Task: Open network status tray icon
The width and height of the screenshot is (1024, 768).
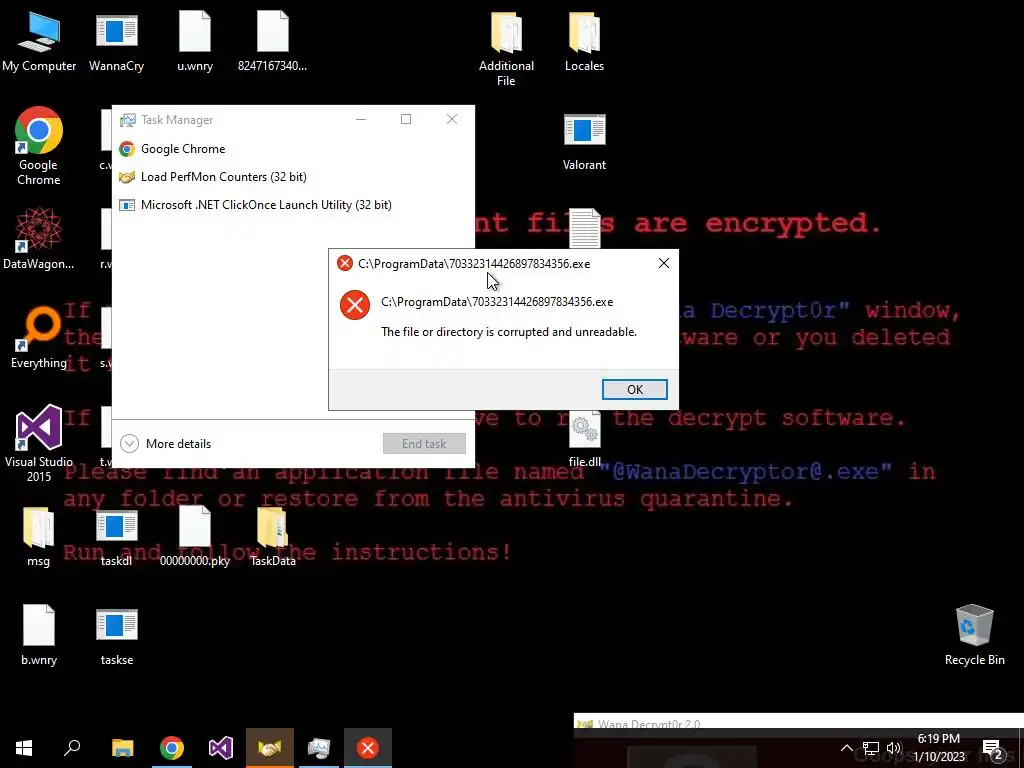Action: click(871, 748)
